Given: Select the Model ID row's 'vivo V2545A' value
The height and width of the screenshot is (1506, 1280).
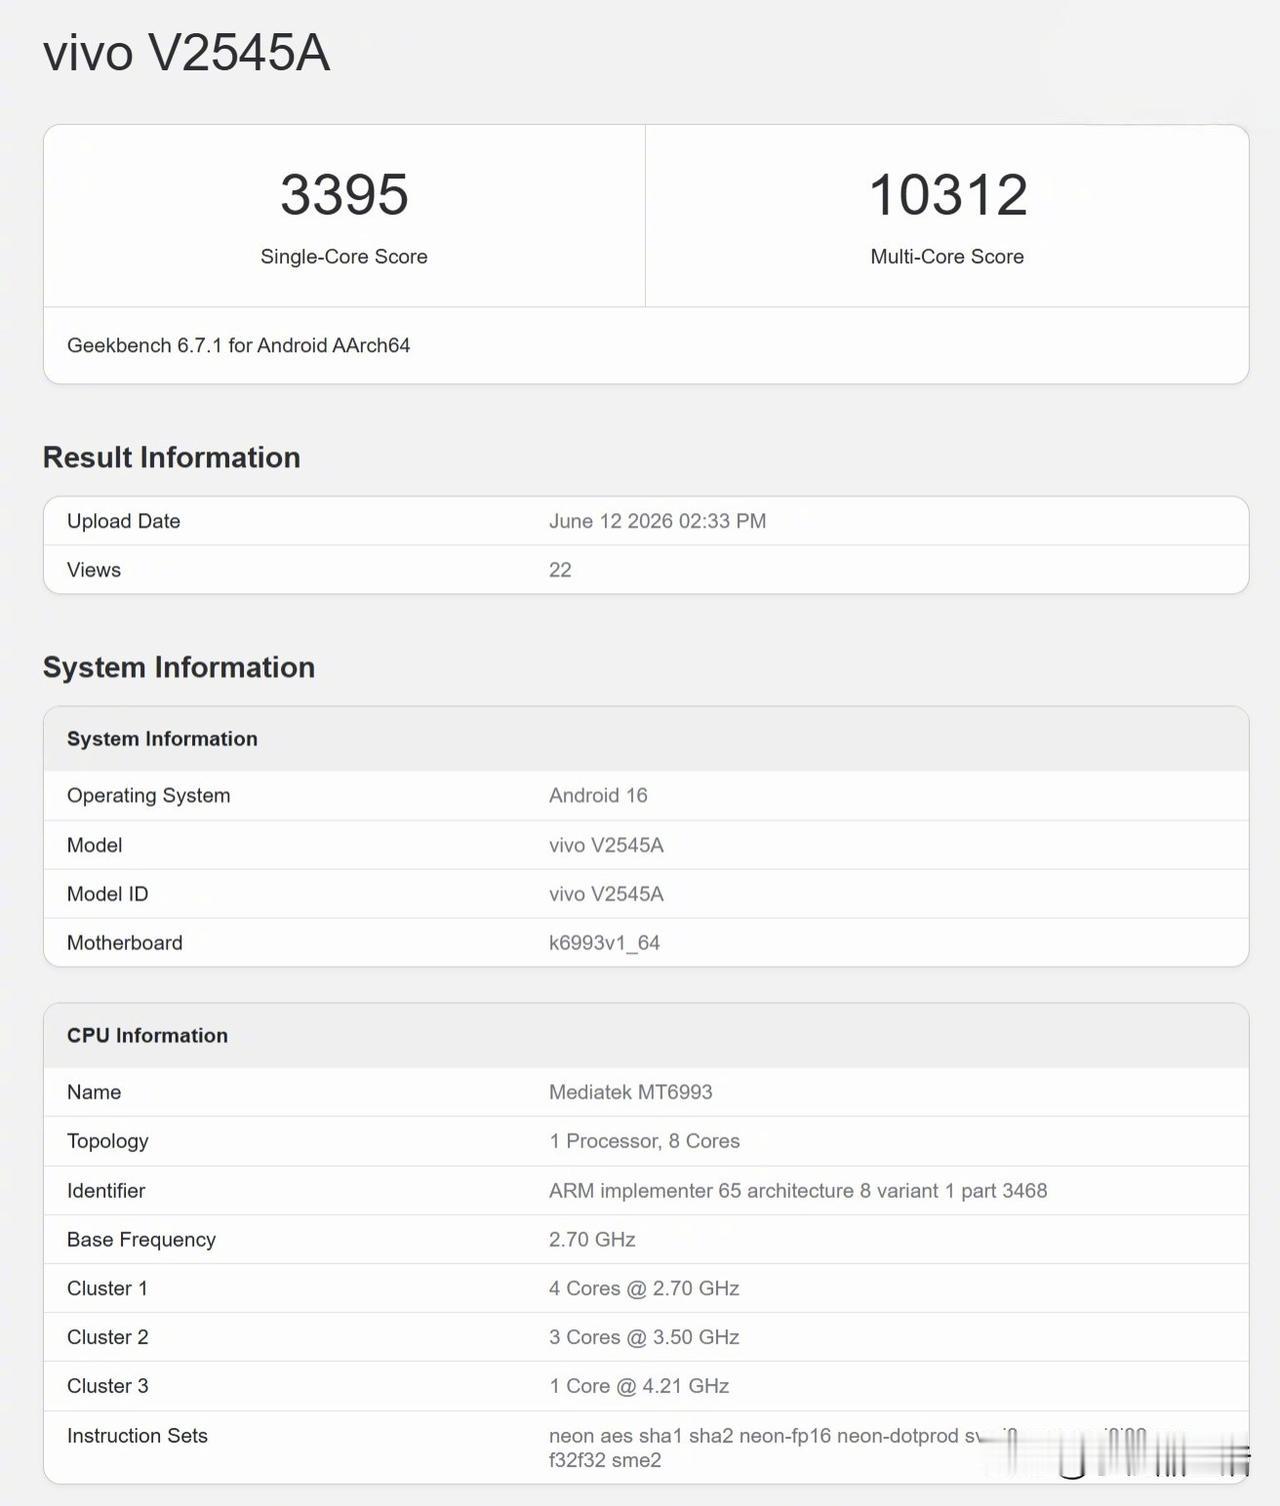Looking at the screenshot, I should click(x=606, y=894).
